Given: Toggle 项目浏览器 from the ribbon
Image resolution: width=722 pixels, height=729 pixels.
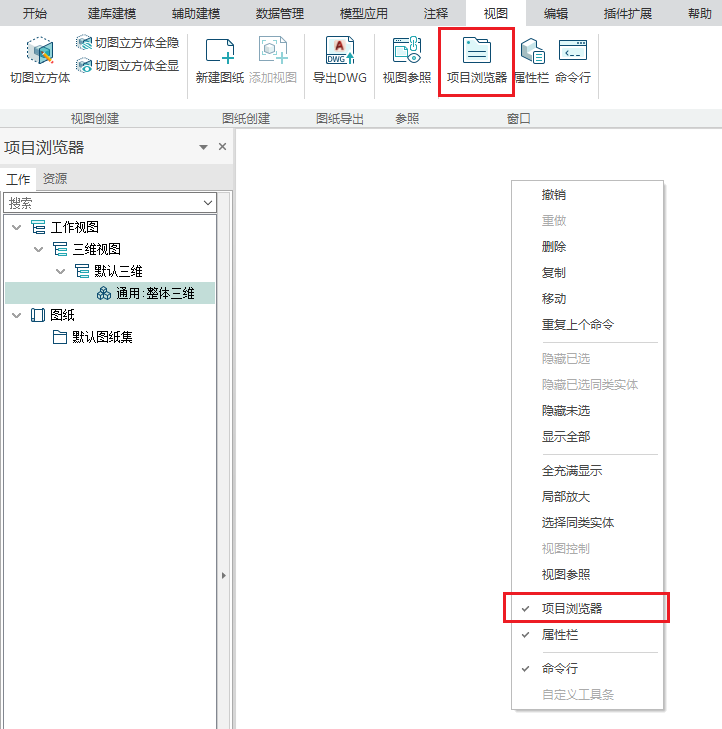Looking at the screenshot, I should coord(477,60).
